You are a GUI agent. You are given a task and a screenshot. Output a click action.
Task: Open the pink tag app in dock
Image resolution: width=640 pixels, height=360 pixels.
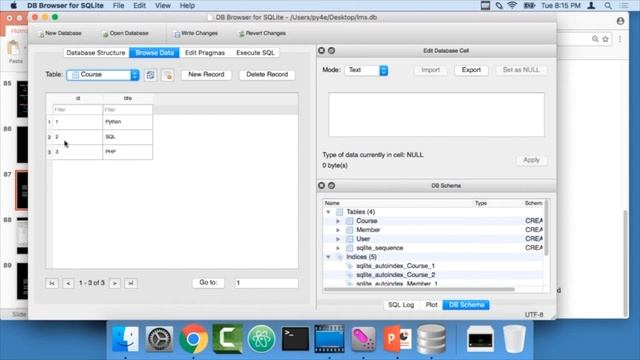pos(363,339)
